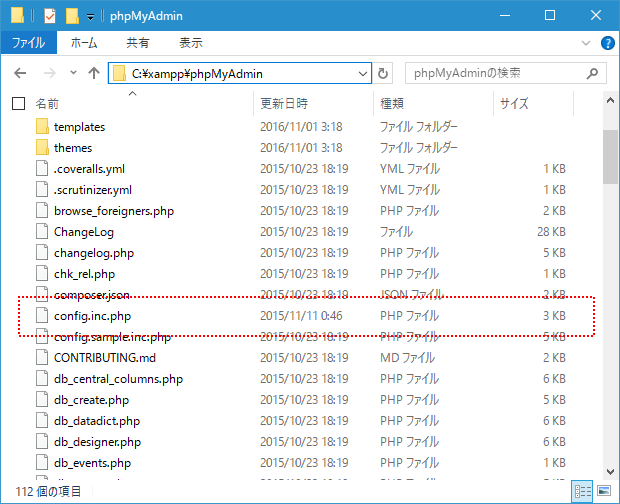The image size is (620, 504).
Task: Open the address bar history dropdown
Action: (363, 74)
